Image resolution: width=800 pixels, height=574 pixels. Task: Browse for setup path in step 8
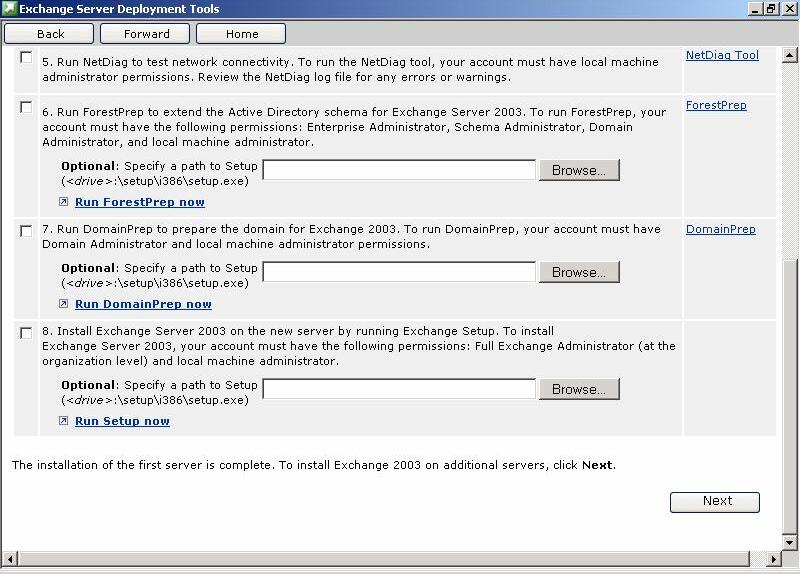[579, 389]
